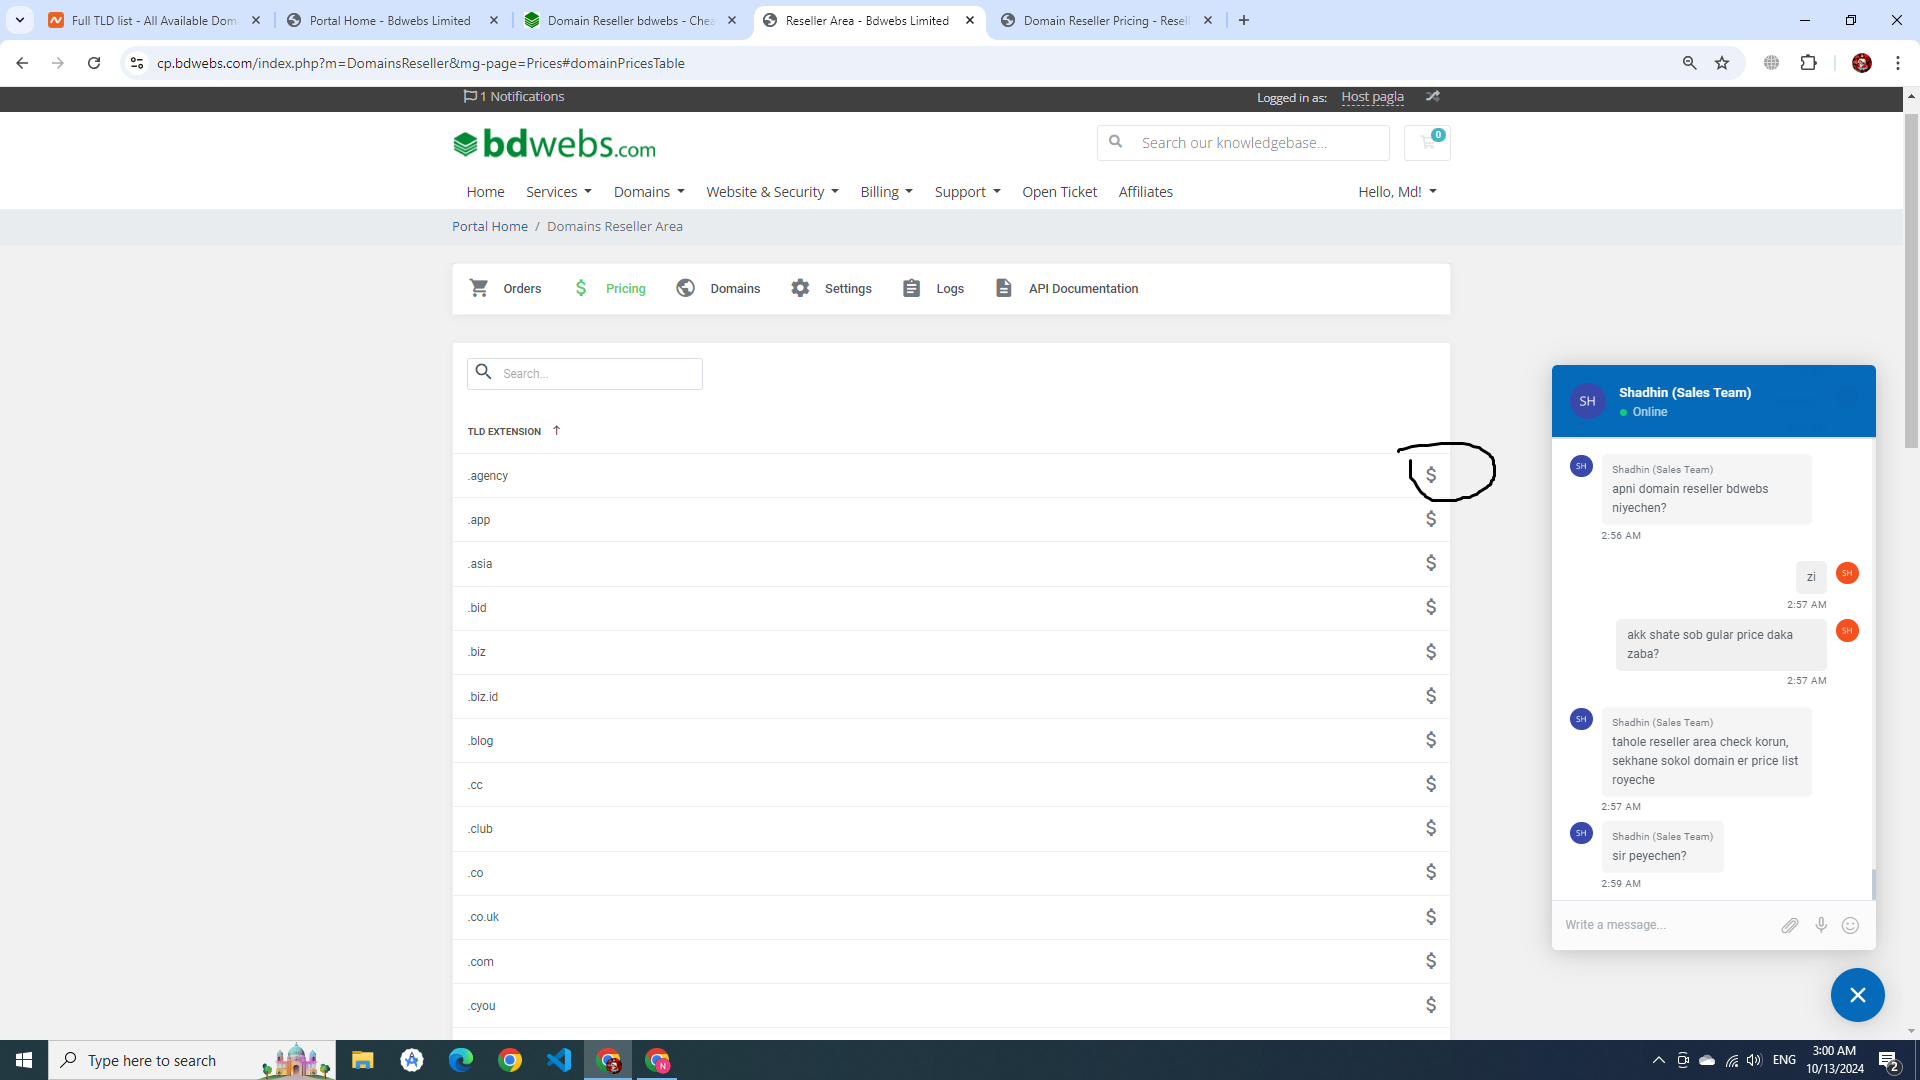Image resolution: width=1920 pixels, height=1080 pixels.
Task: Open pricing for .biz.id extension
Action: click(x=1431, y=696)
